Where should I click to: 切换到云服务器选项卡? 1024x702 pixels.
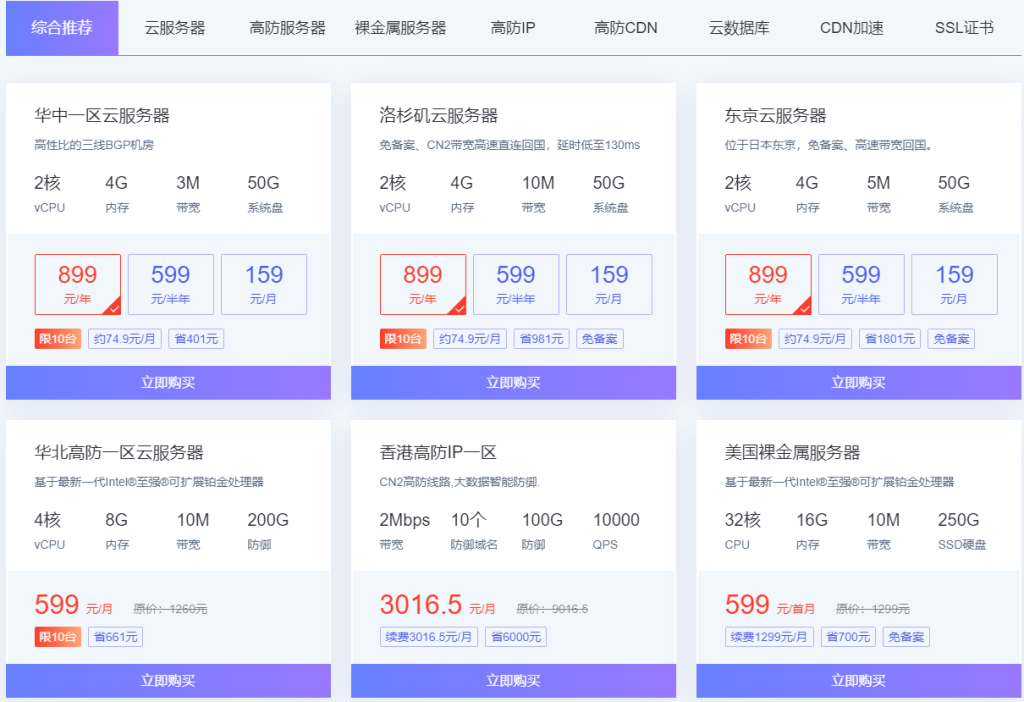click(172, 28)
